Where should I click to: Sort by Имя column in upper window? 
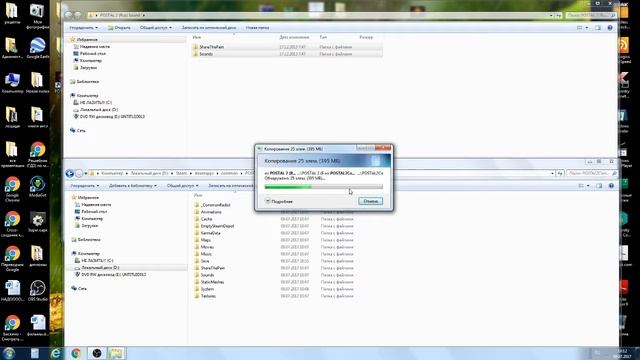[197, 37]
